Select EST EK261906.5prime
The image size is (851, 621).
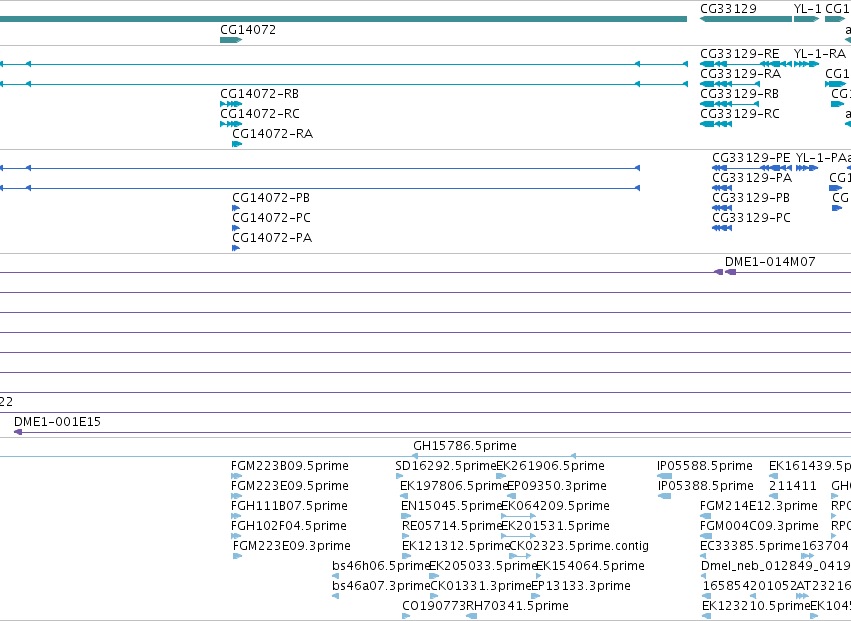pyautogui.click(x=550, y=466)
